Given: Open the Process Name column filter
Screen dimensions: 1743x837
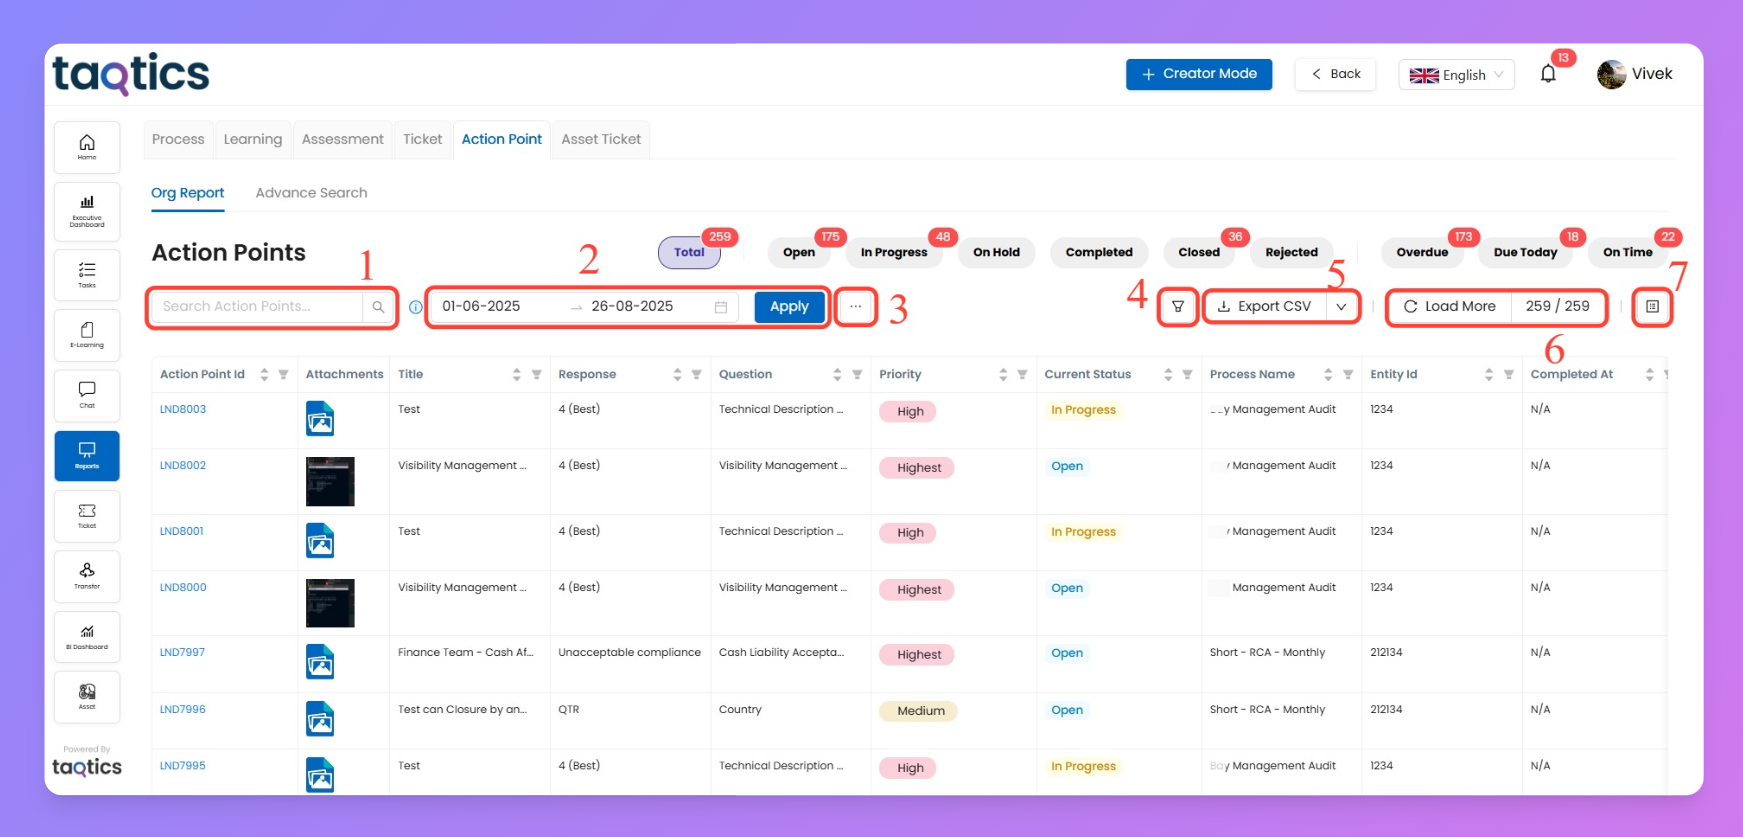Looking at the screenshot, I should pos(1348,375).
